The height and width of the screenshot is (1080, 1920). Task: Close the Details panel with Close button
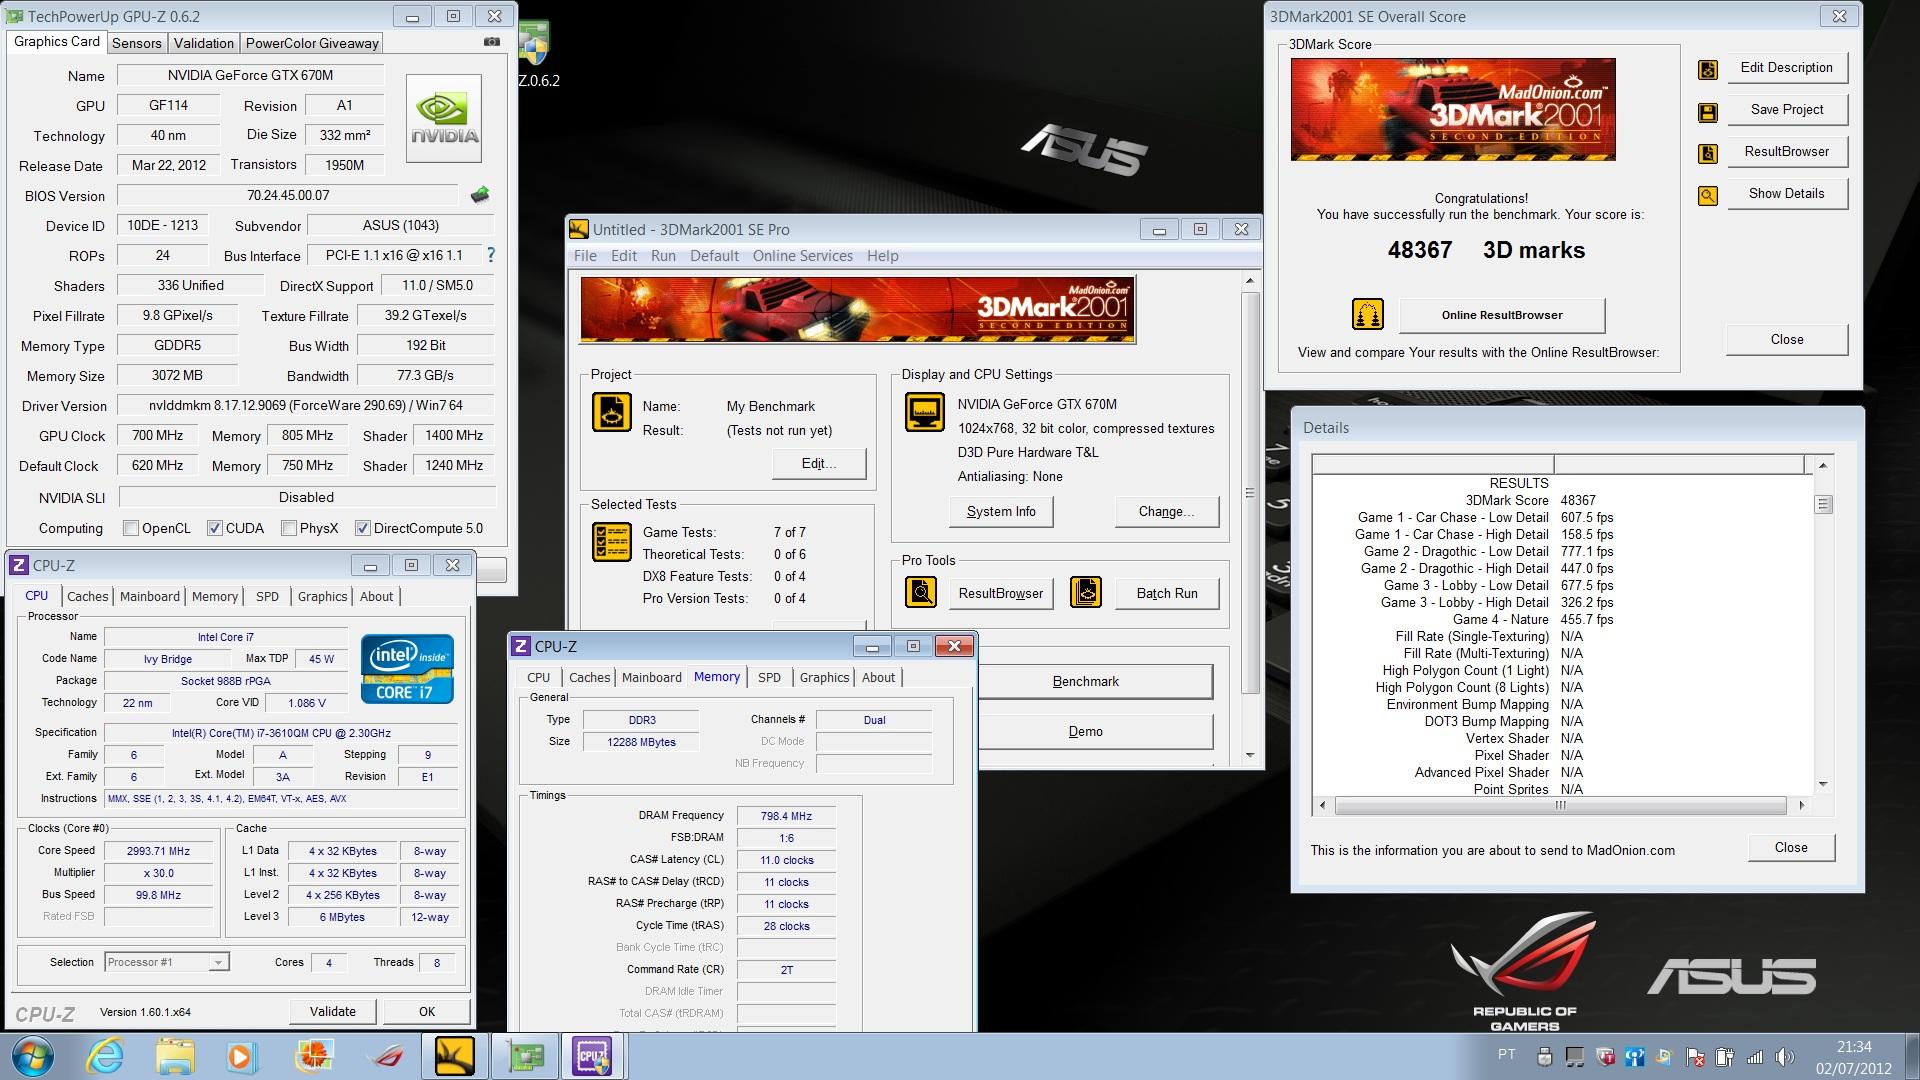(x=1791, y=847)
